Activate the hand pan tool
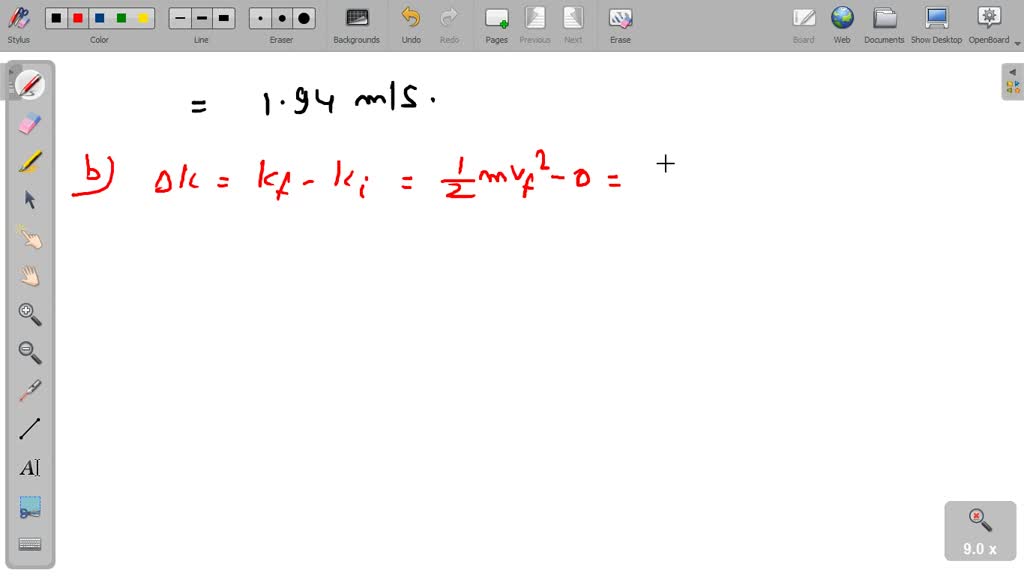Image resolution: width=1024 pixels, height=576 pixels. click(28, 275)
